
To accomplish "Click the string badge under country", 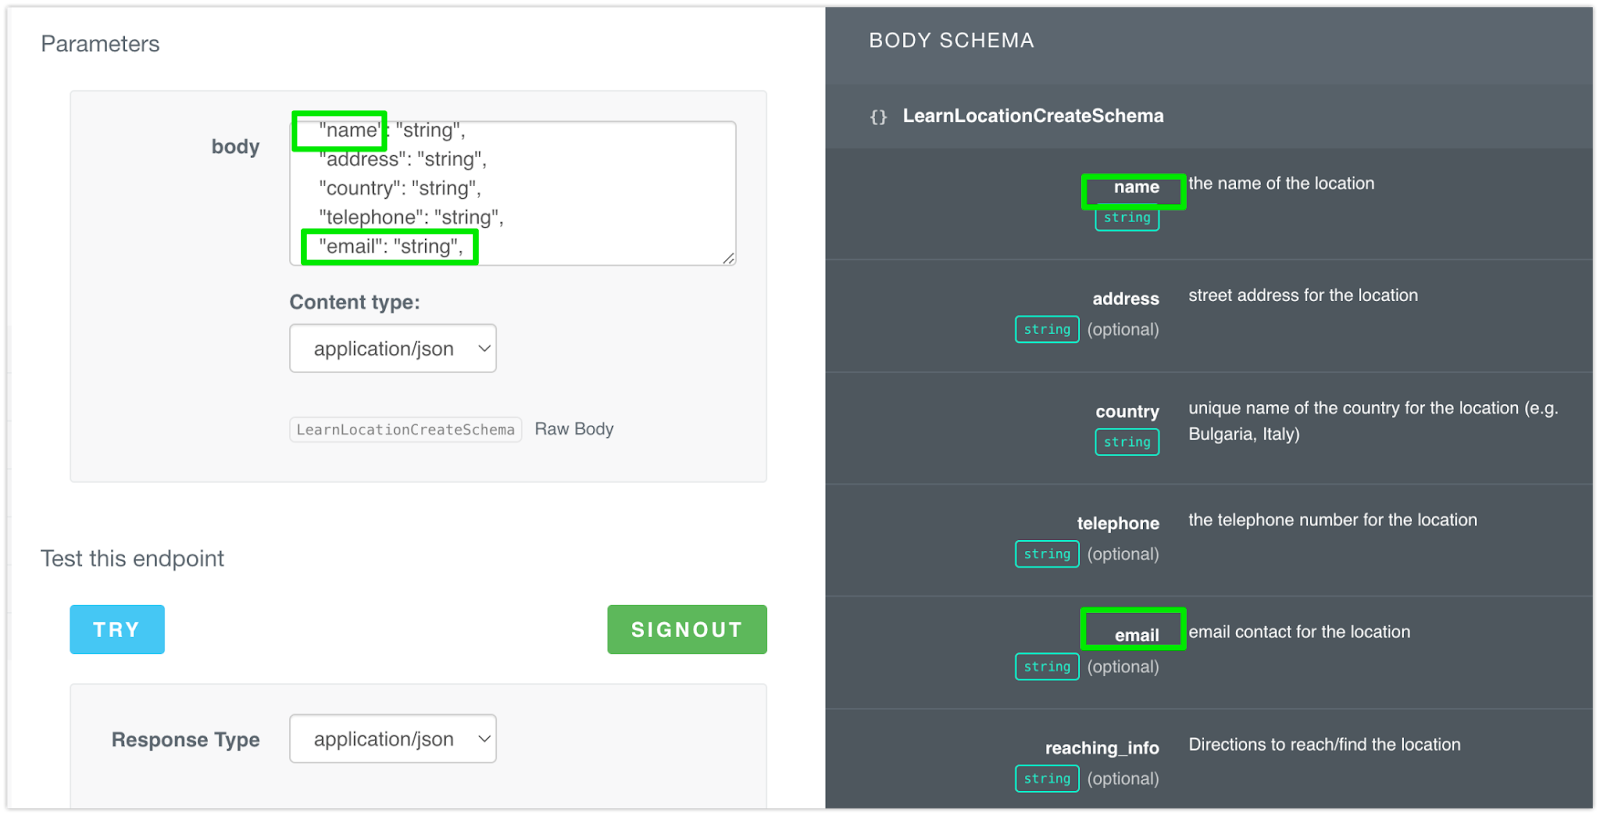I will click(1127, 442).
